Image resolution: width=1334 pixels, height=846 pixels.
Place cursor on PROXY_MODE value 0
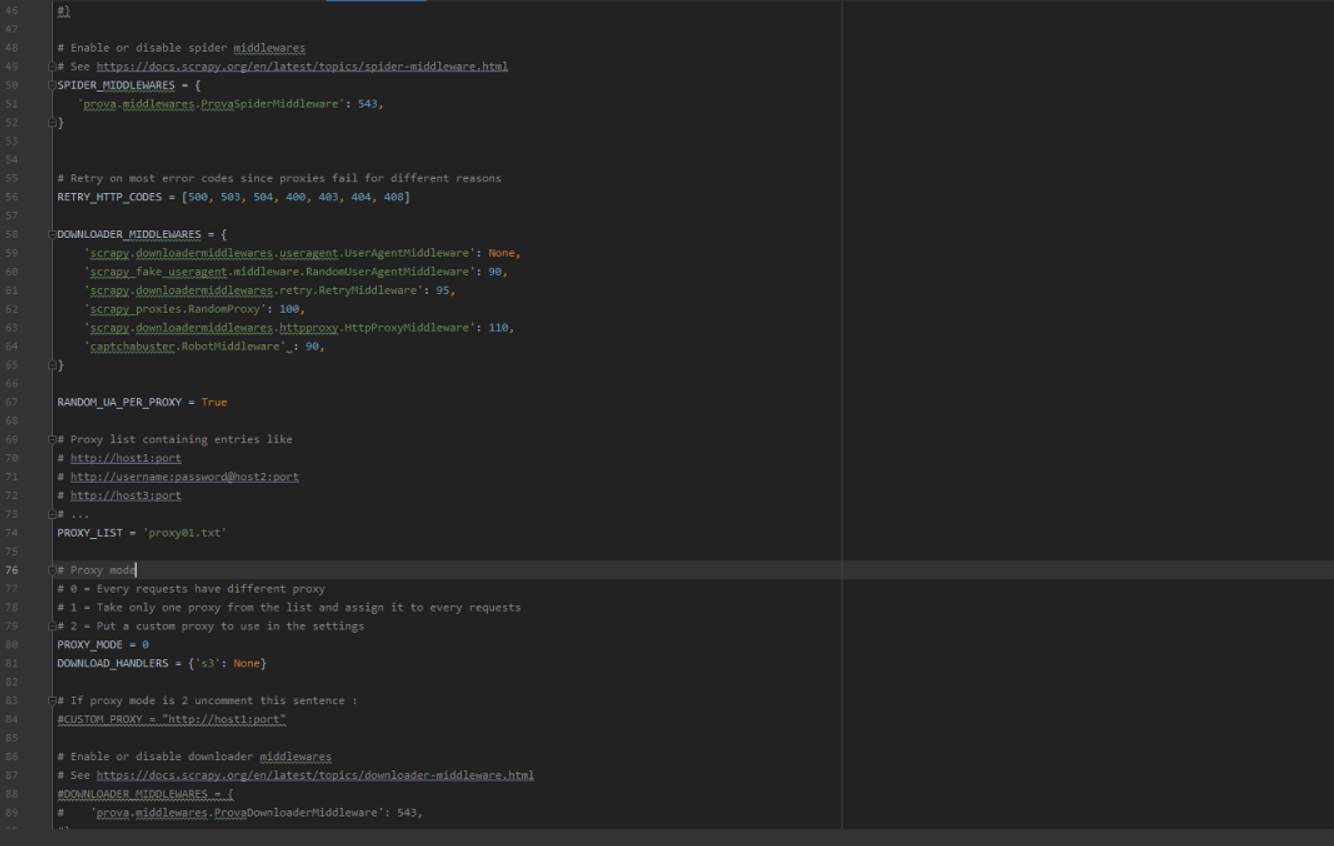145,645
